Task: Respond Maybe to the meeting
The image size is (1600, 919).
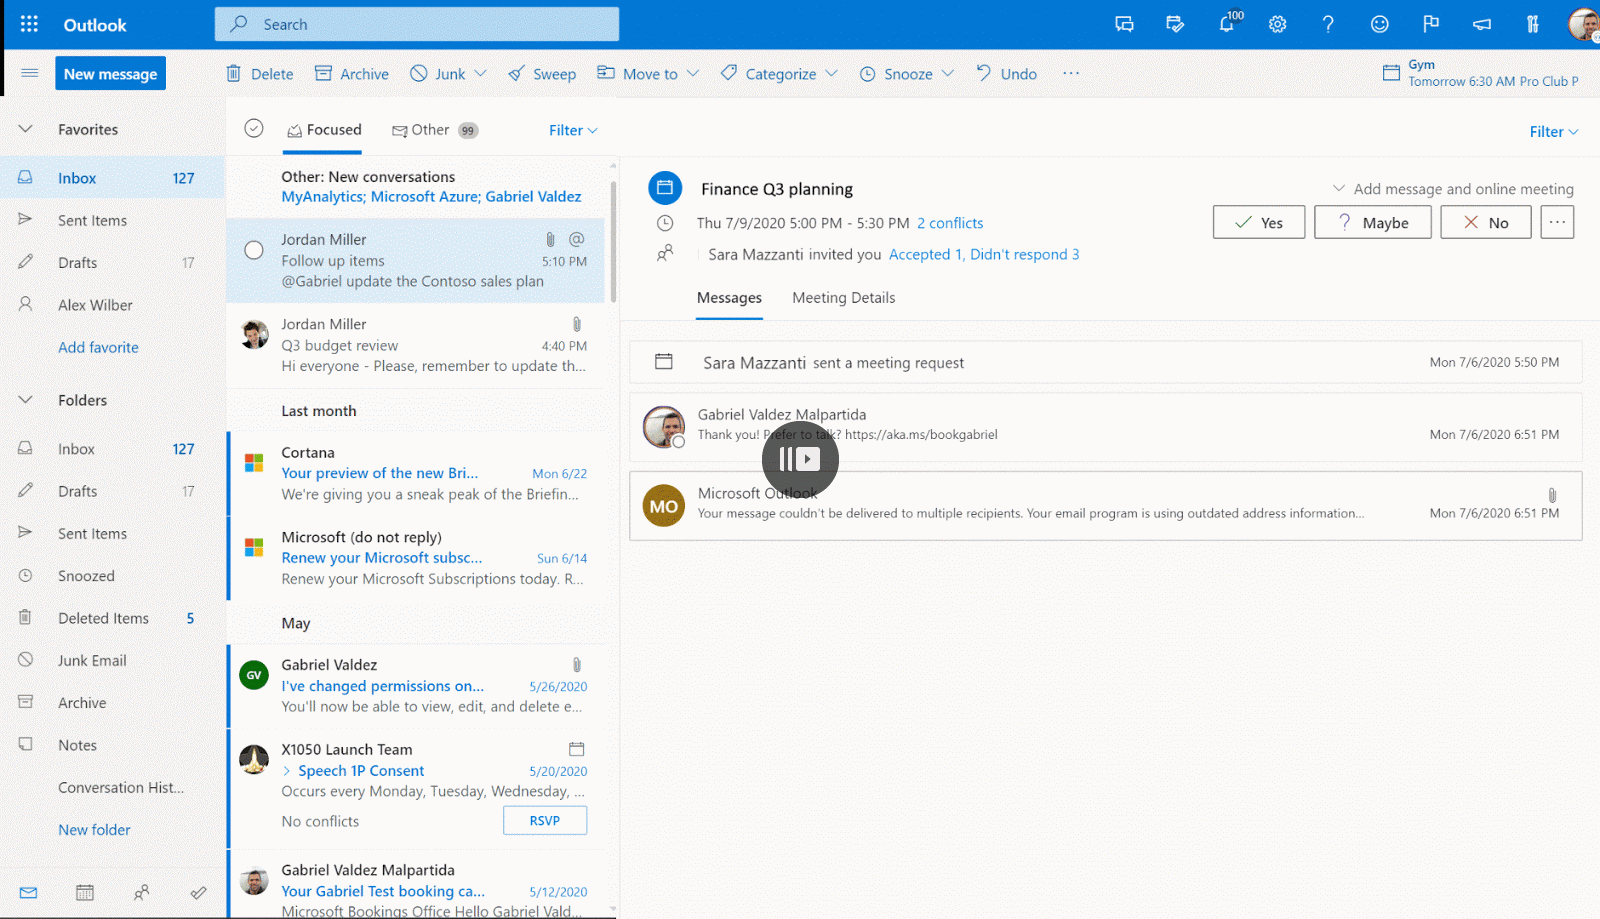Action: pyautogui.click(x=1373, y=222)
